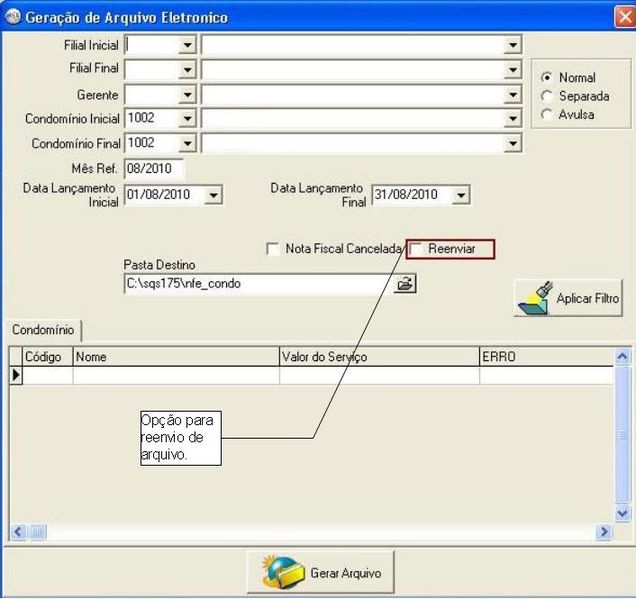This screenshot has height=599, width=636.
Task: Enable the Nota Fiscal Cancelada checkbox
Action: pos(273,249)
